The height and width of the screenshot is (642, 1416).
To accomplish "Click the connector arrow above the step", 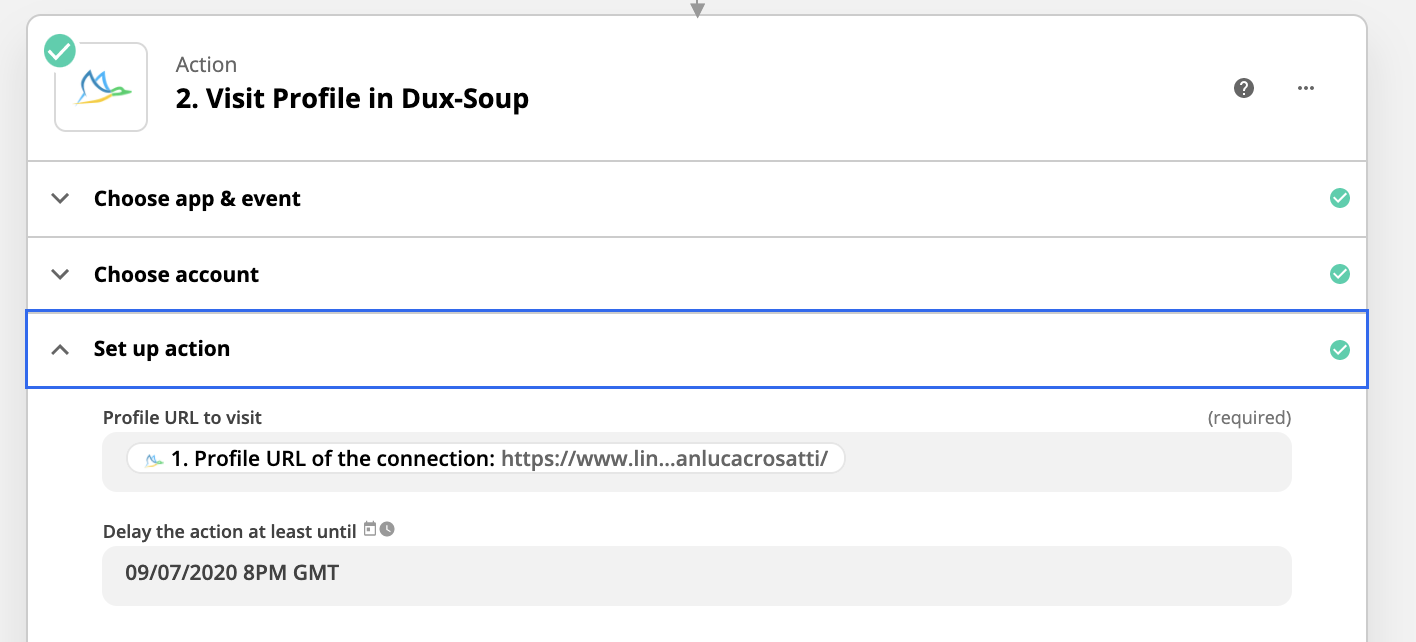I will click(x=698, y=9).
